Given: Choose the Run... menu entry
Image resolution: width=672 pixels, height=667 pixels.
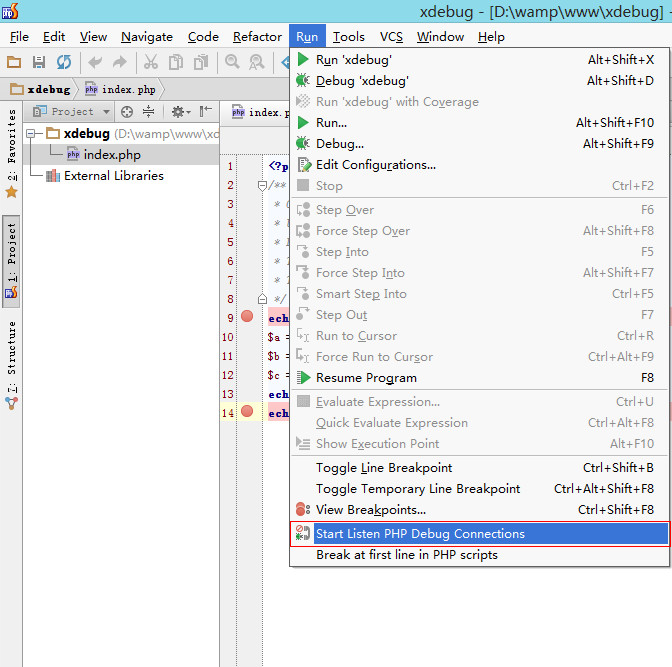Looking at the screenshot, I should (480, 123).
